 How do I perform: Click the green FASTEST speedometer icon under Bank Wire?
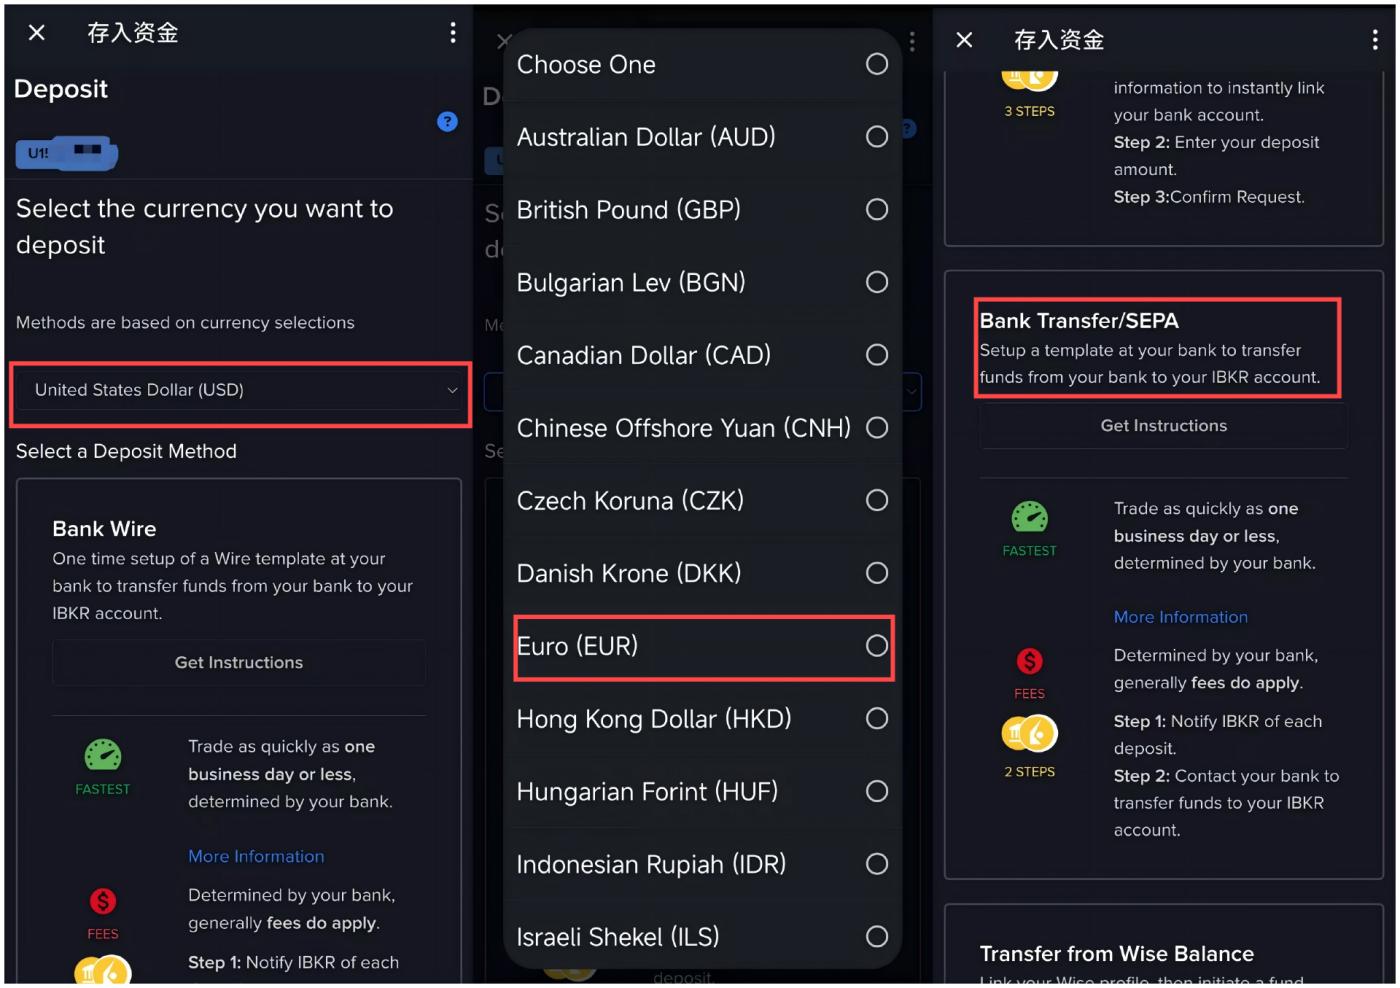[103, 755]
